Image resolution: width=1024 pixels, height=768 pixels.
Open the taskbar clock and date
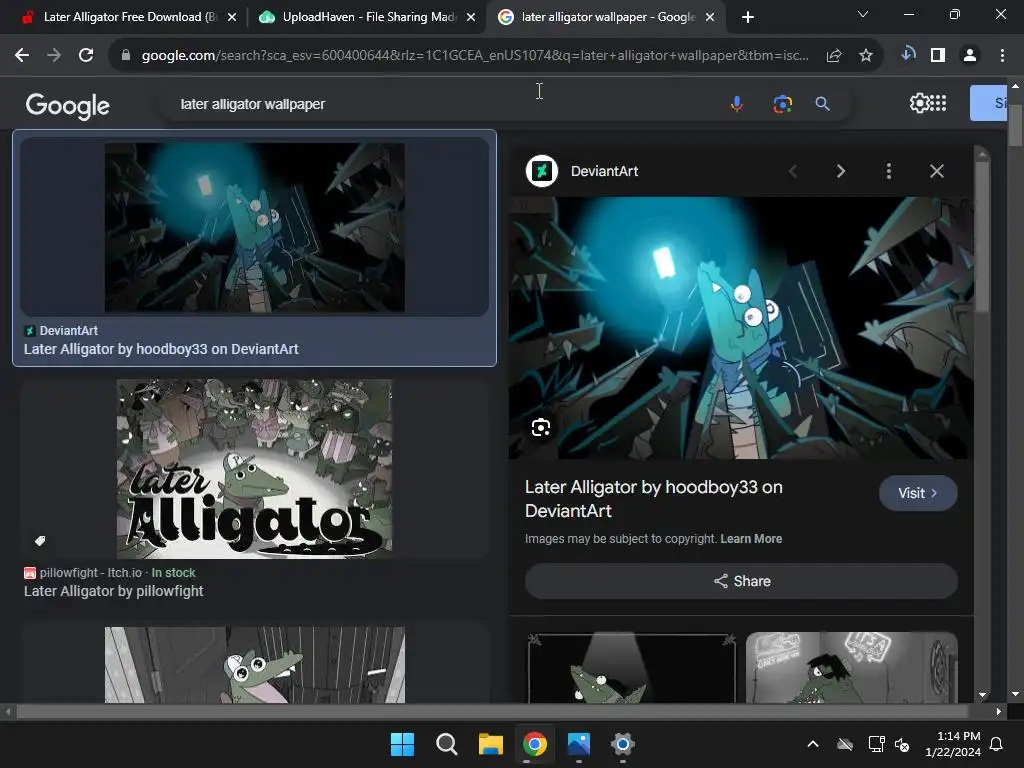(x=953, y=744)
